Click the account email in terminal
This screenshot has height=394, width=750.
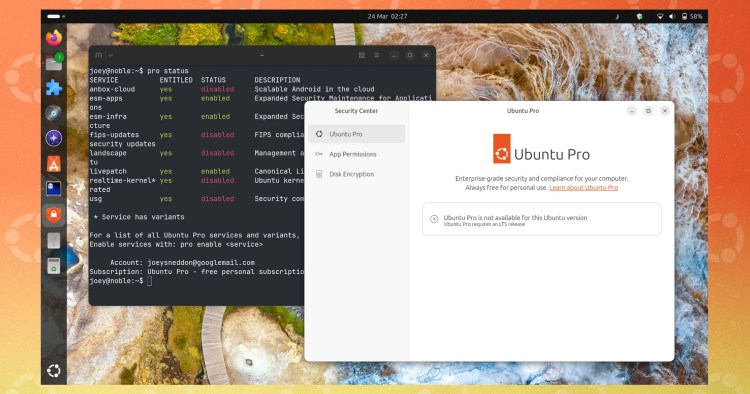pyautogui.click(x=201, y=263)
